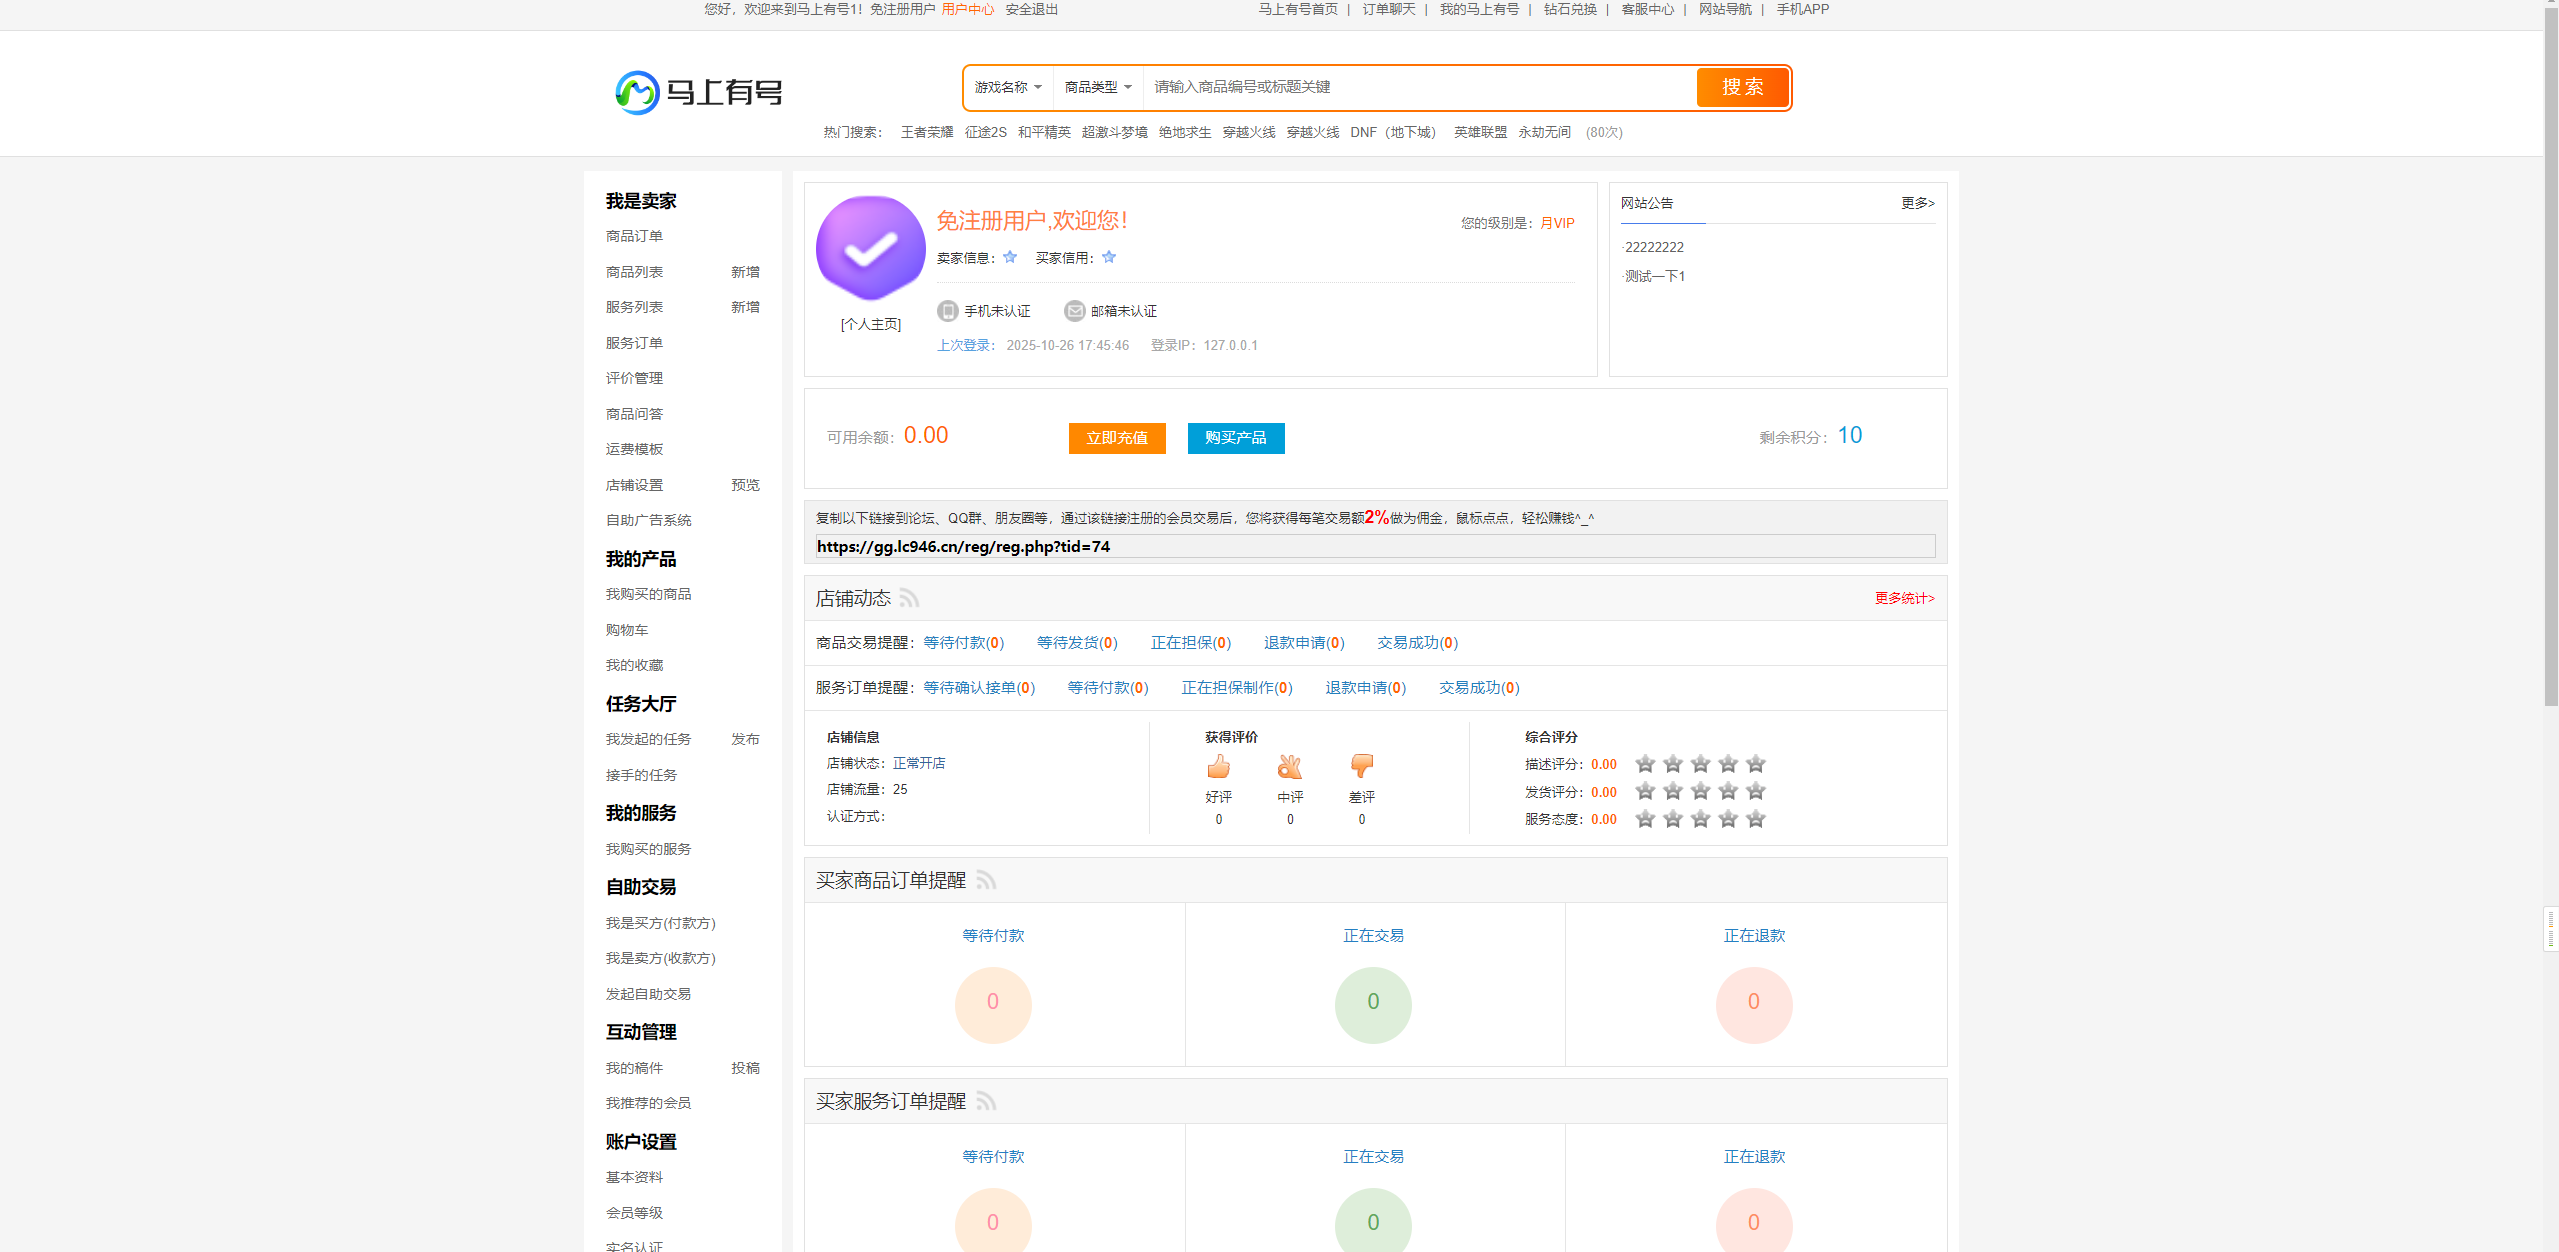Click the 更多统计> link

(1904, 598)
